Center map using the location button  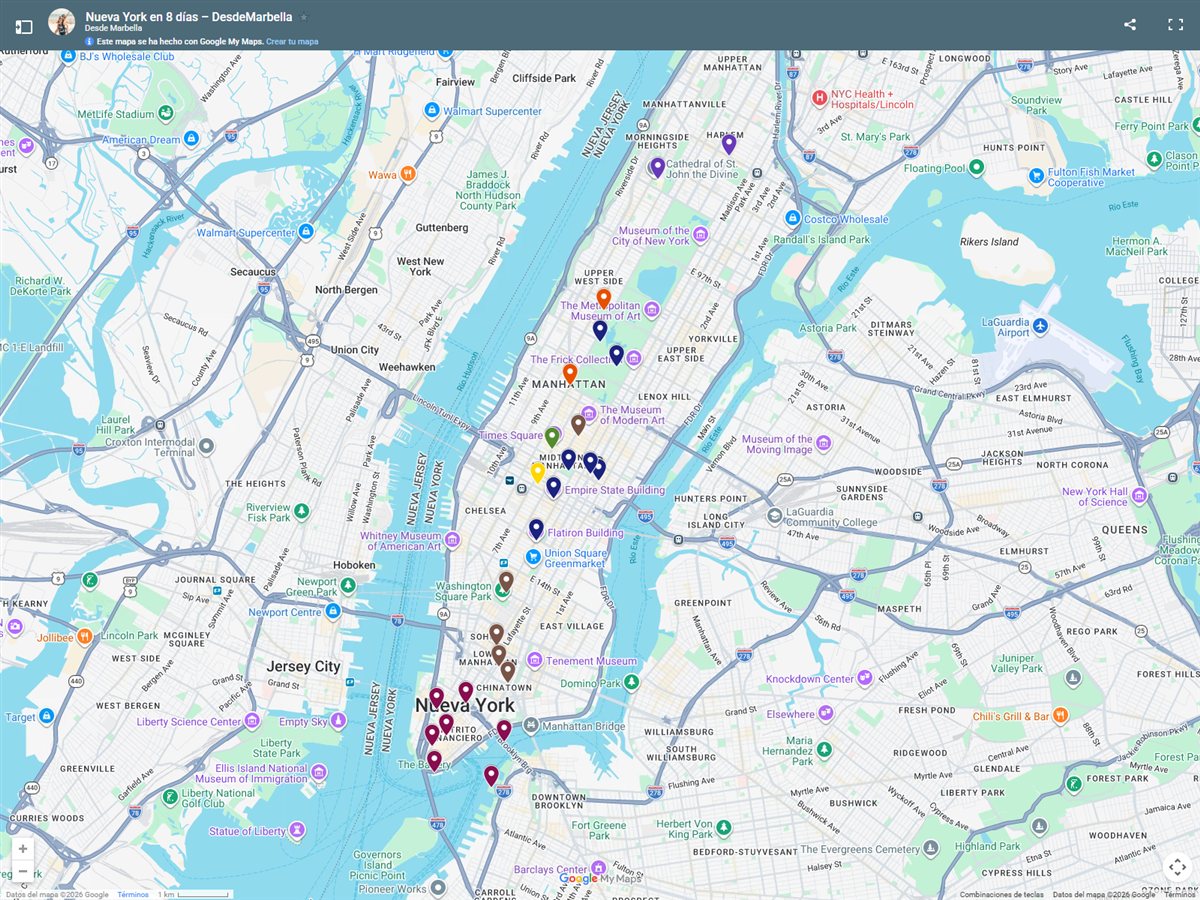tap(1177, 867)
